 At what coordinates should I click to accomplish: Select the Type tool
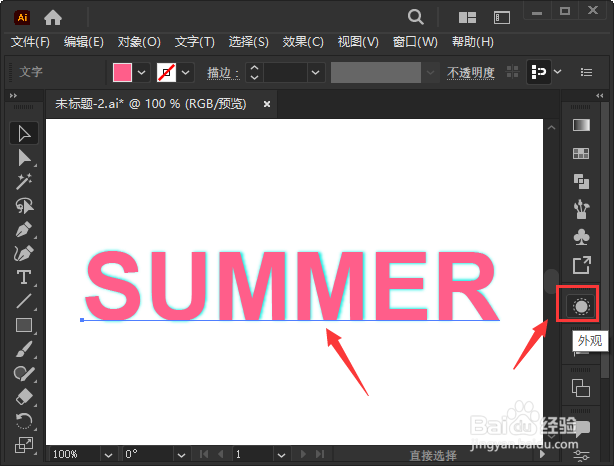(24, 277)
